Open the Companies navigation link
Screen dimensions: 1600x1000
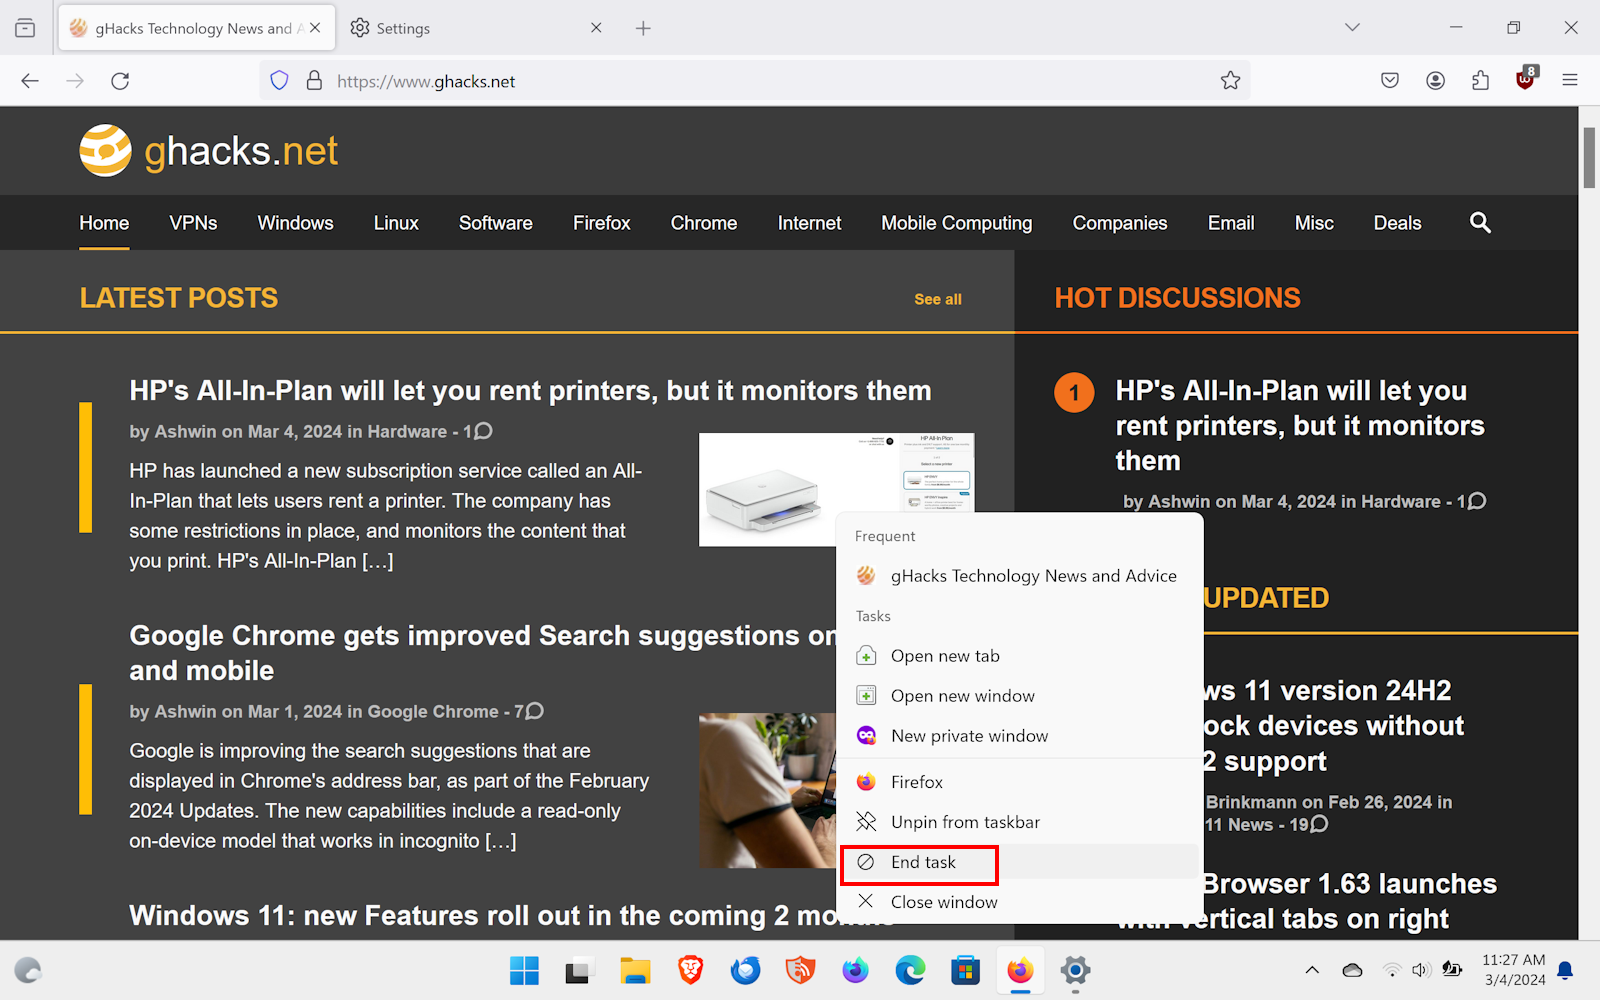[1120, 223]
